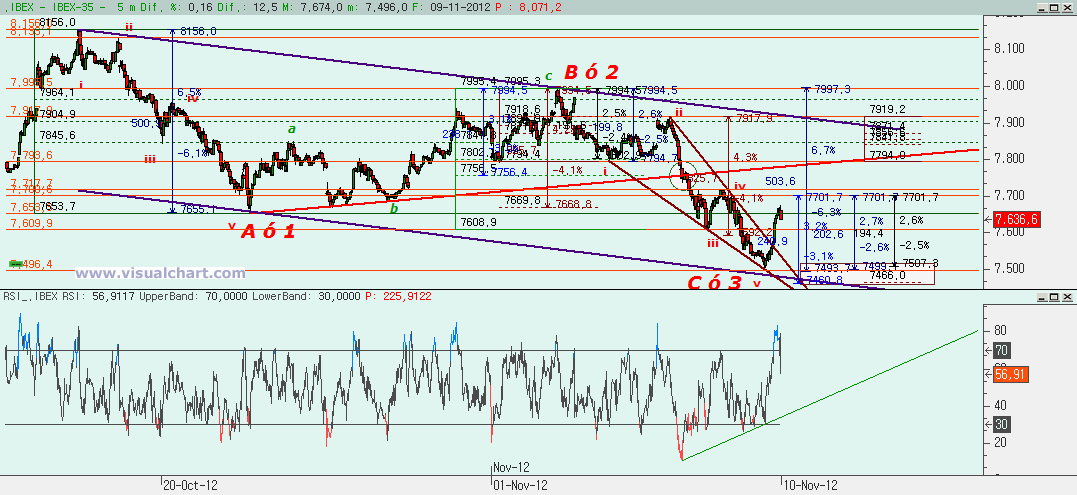Select the 'B ó 2' wave label

[593, 72]
